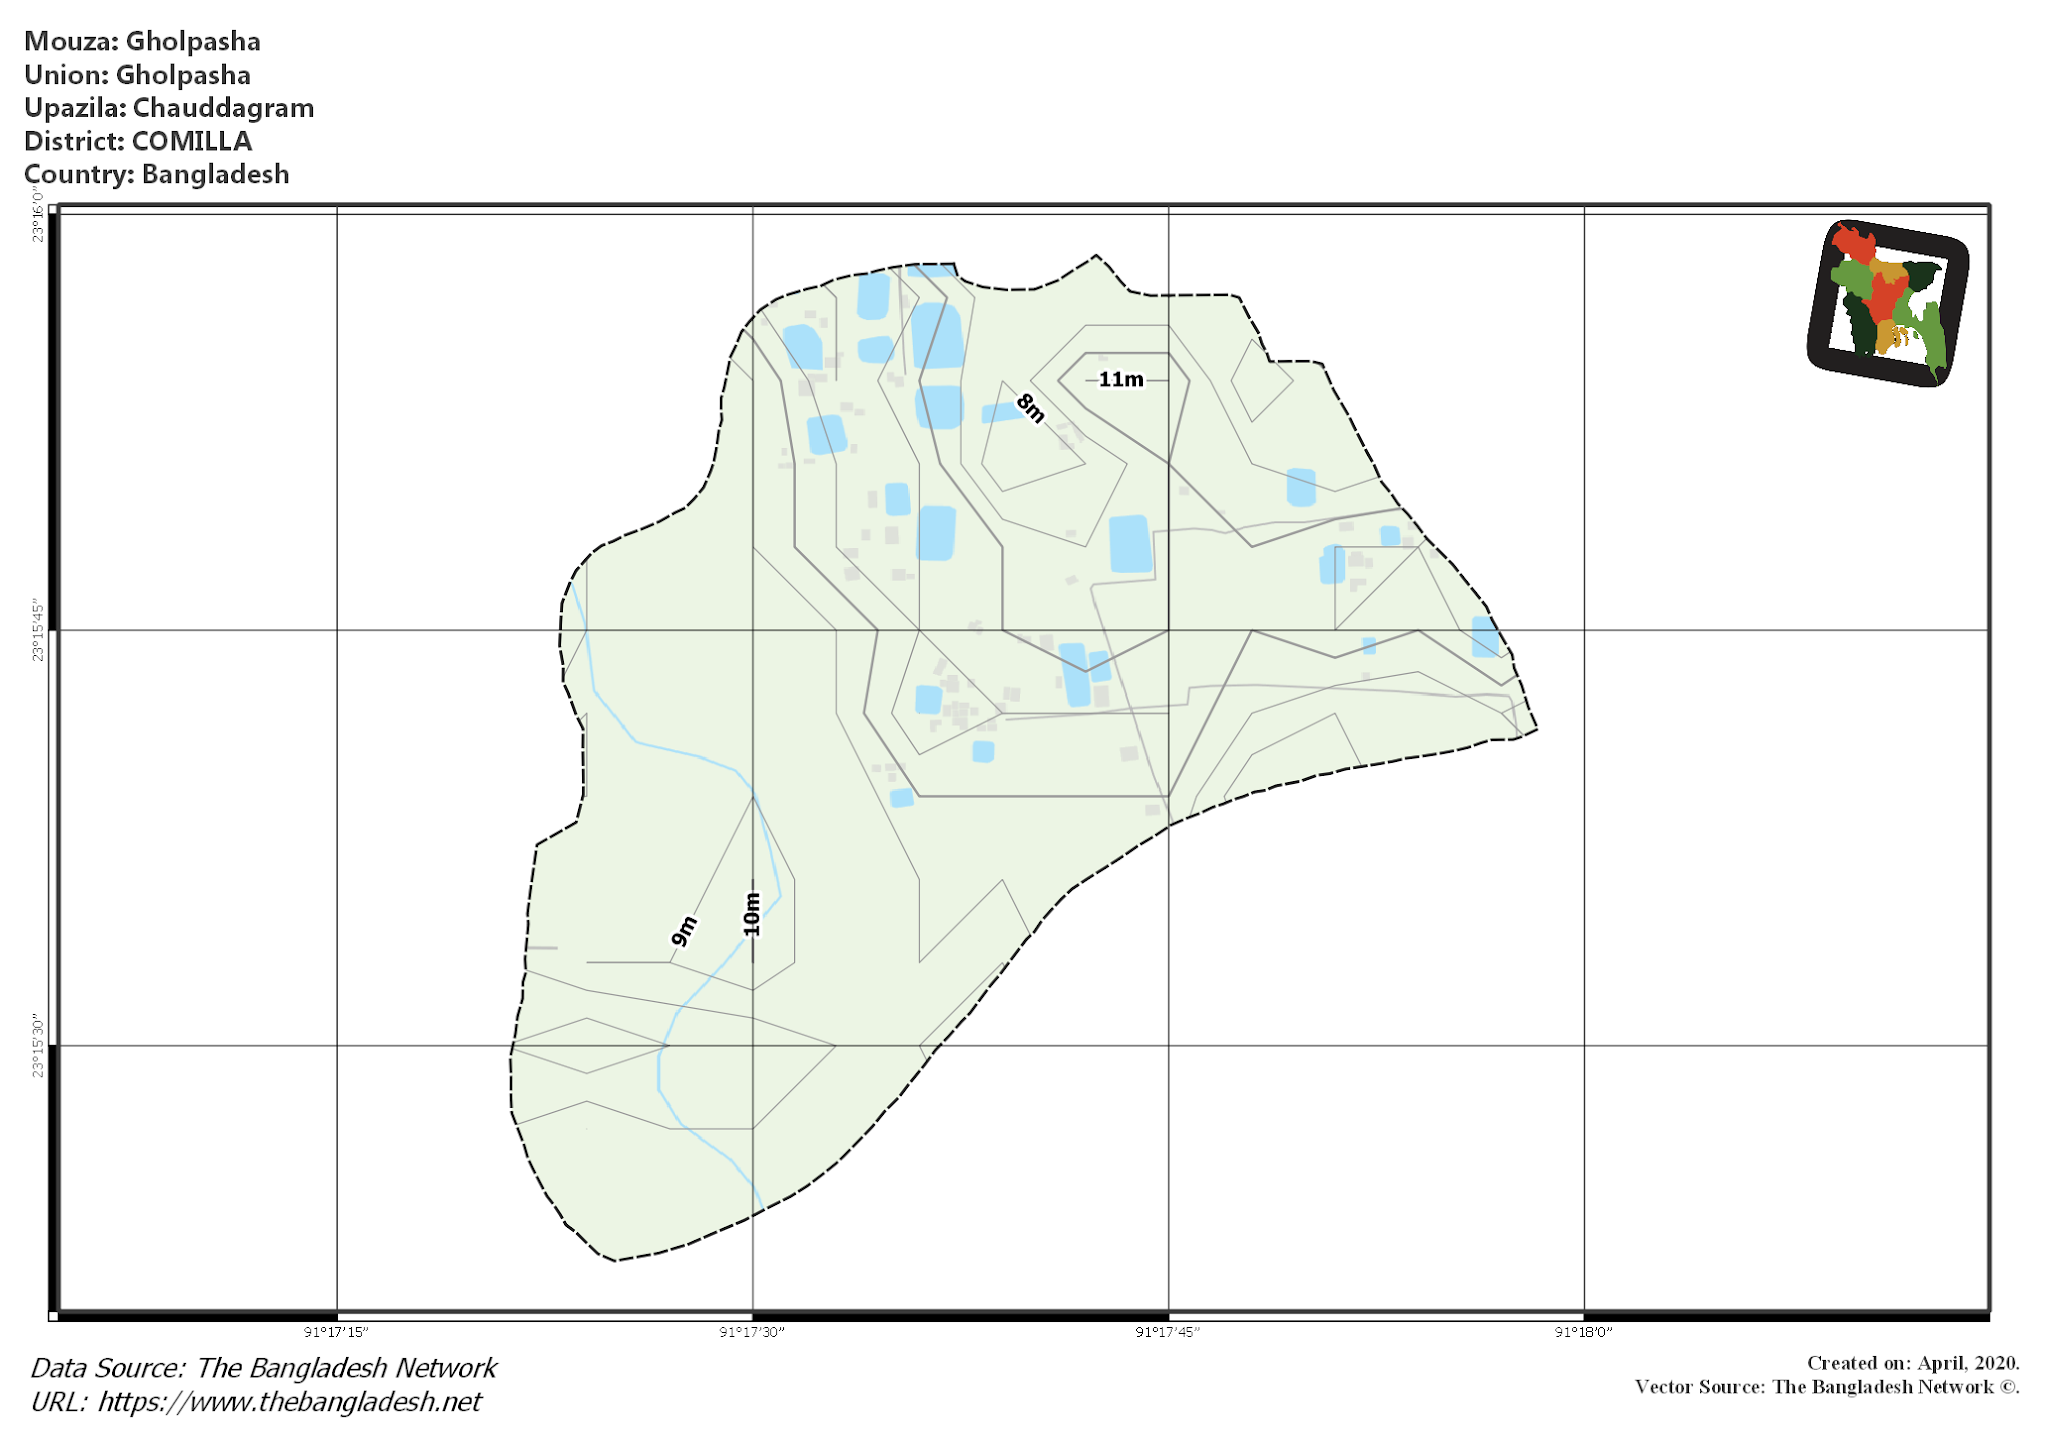The image size is (2048, 1448).
Task: Select the 11m contour label
Action: click(1120, 379)
